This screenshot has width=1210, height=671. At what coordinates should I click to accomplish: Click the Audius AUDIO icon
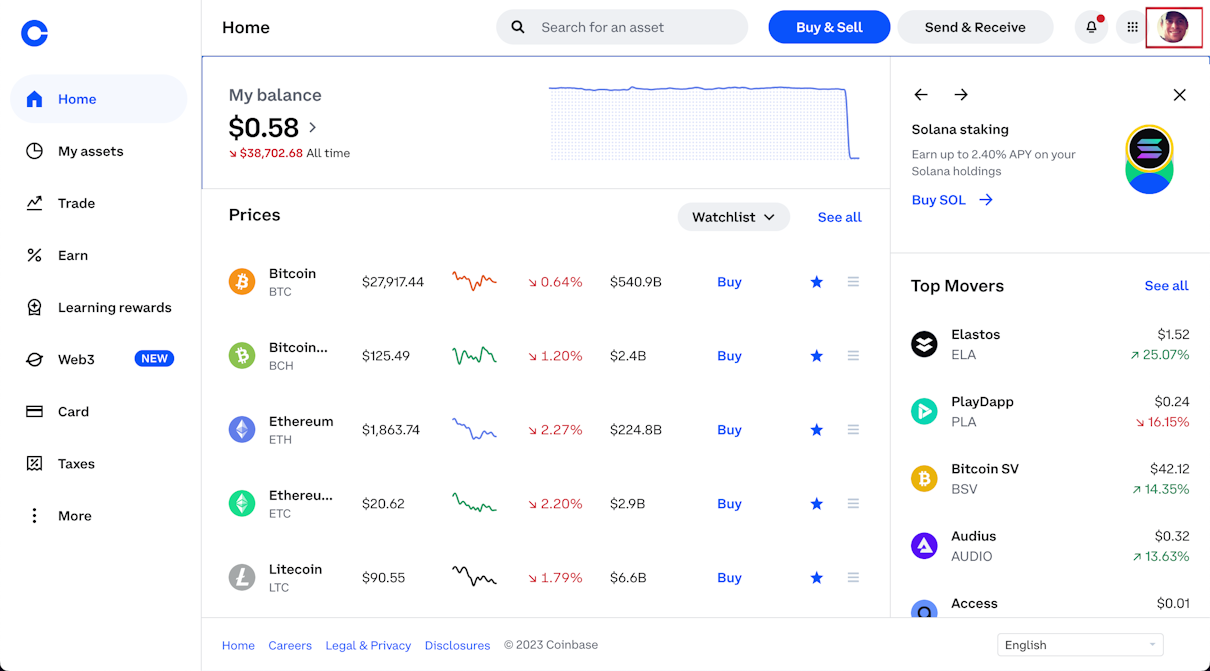[924, 546]
